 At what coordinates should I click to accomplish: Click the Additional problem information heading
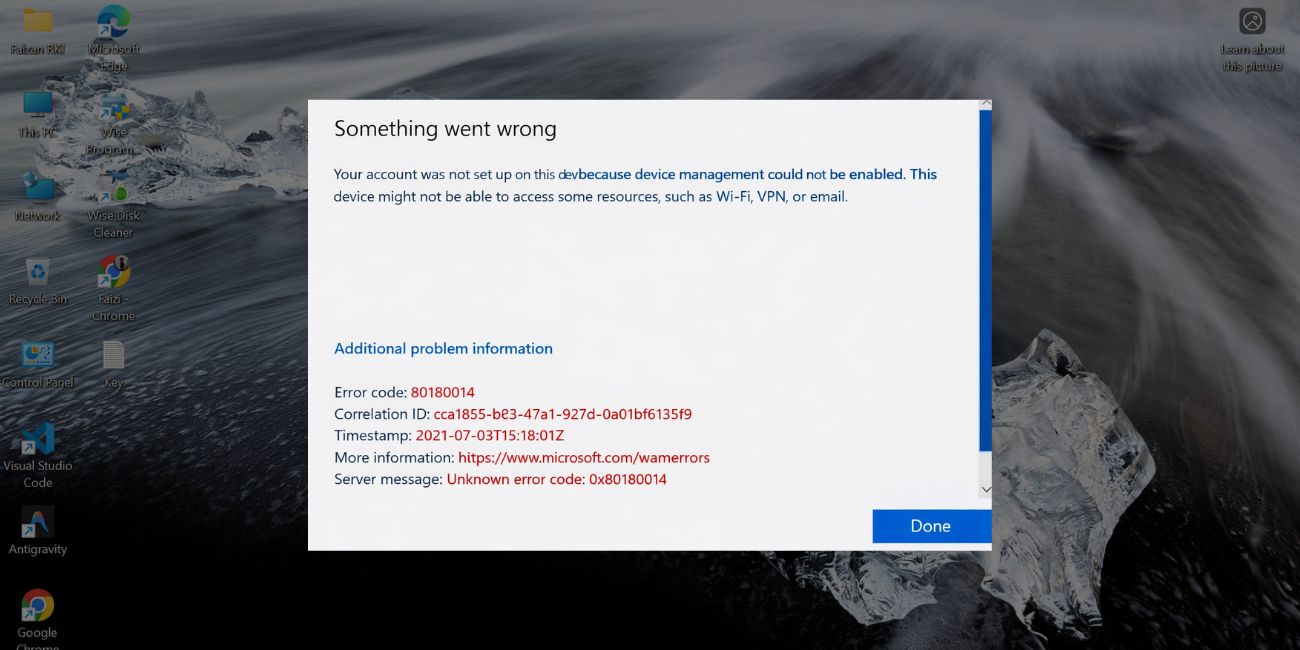pos(443,348)
